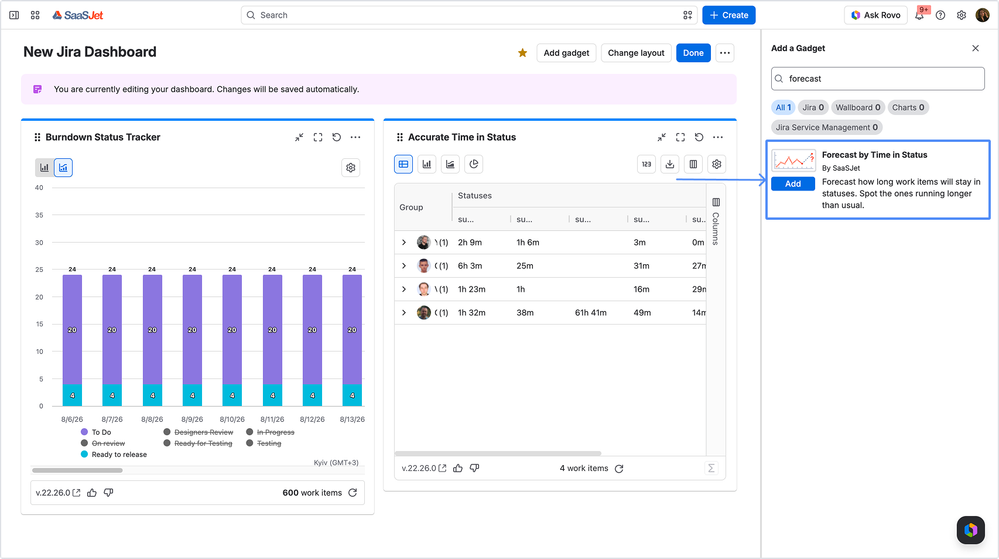Select the Jira 0 filter tab

[813, 108]
